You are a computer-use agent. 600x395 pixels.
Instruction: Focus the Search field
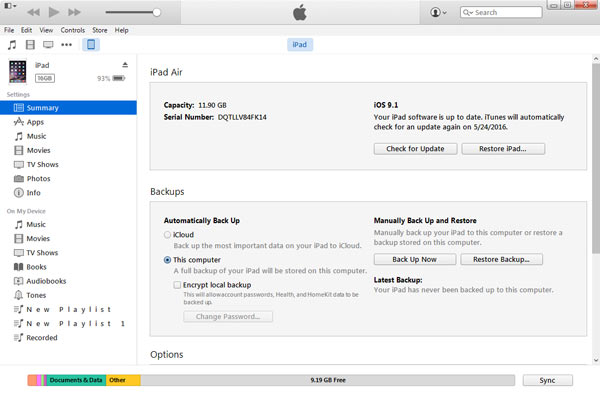(x=501, y=12)
